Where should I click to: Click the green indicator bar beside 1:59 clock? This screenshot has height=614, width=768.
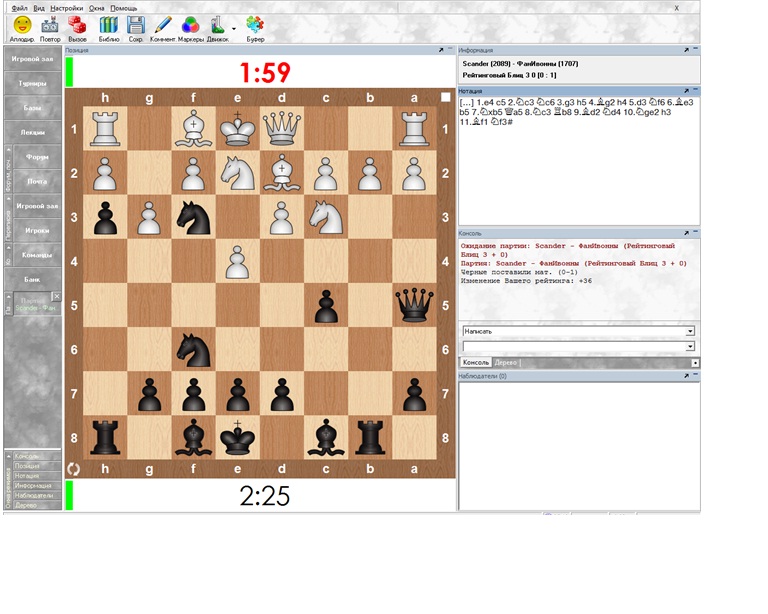(x=70, y=71)
